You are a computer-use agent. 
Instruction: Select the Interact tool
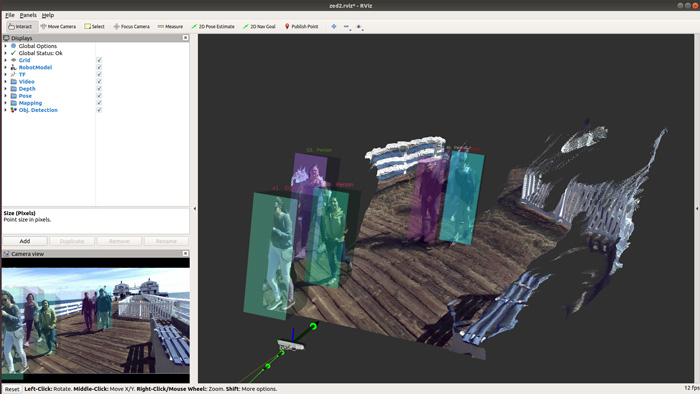click(x=21, y=26)
